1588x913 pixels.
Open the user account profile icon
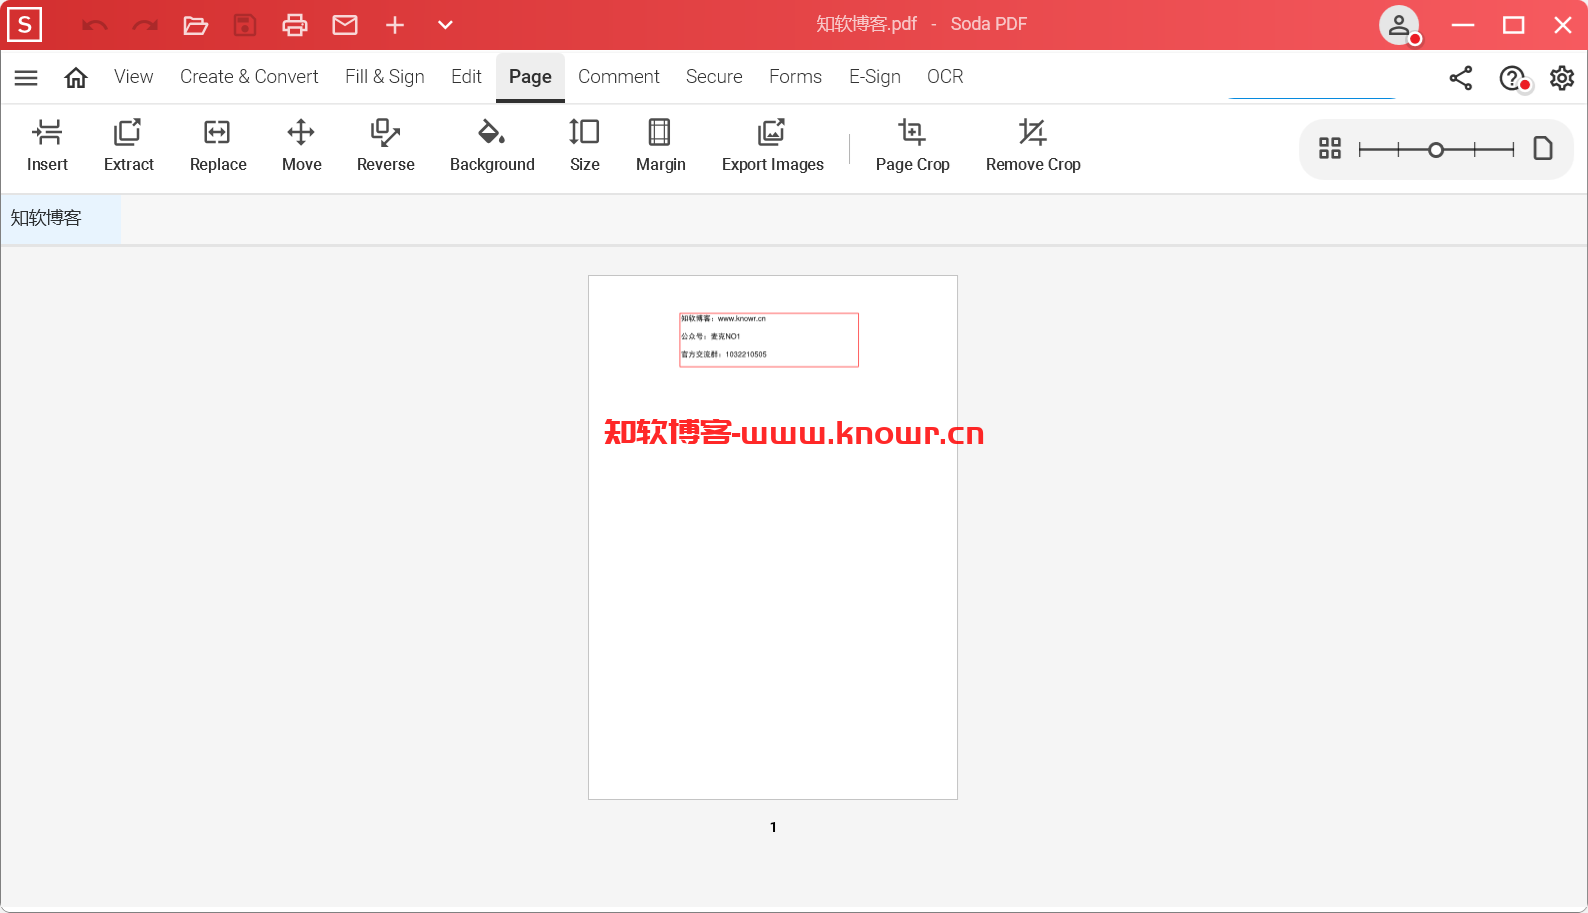pyautogui.click(x=1399, y=25)
